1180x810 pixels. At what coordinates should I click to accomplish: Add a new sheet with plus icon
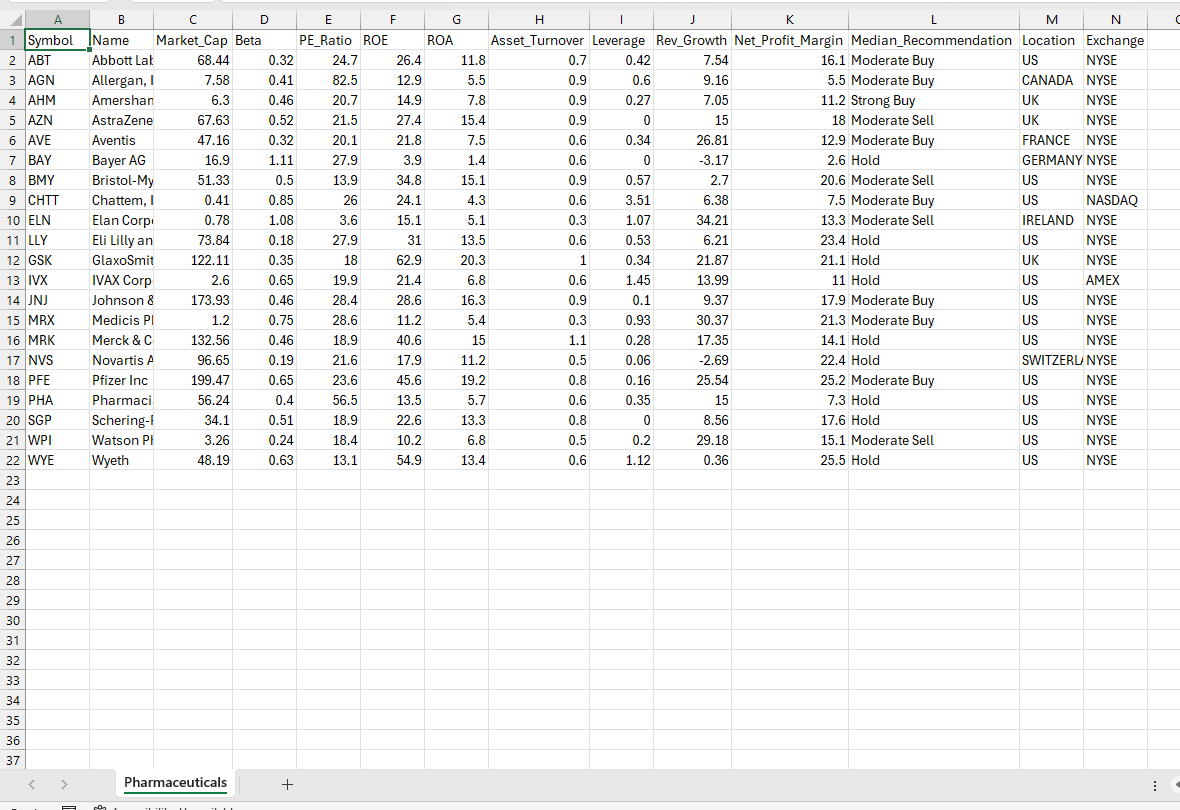[287, 784]
